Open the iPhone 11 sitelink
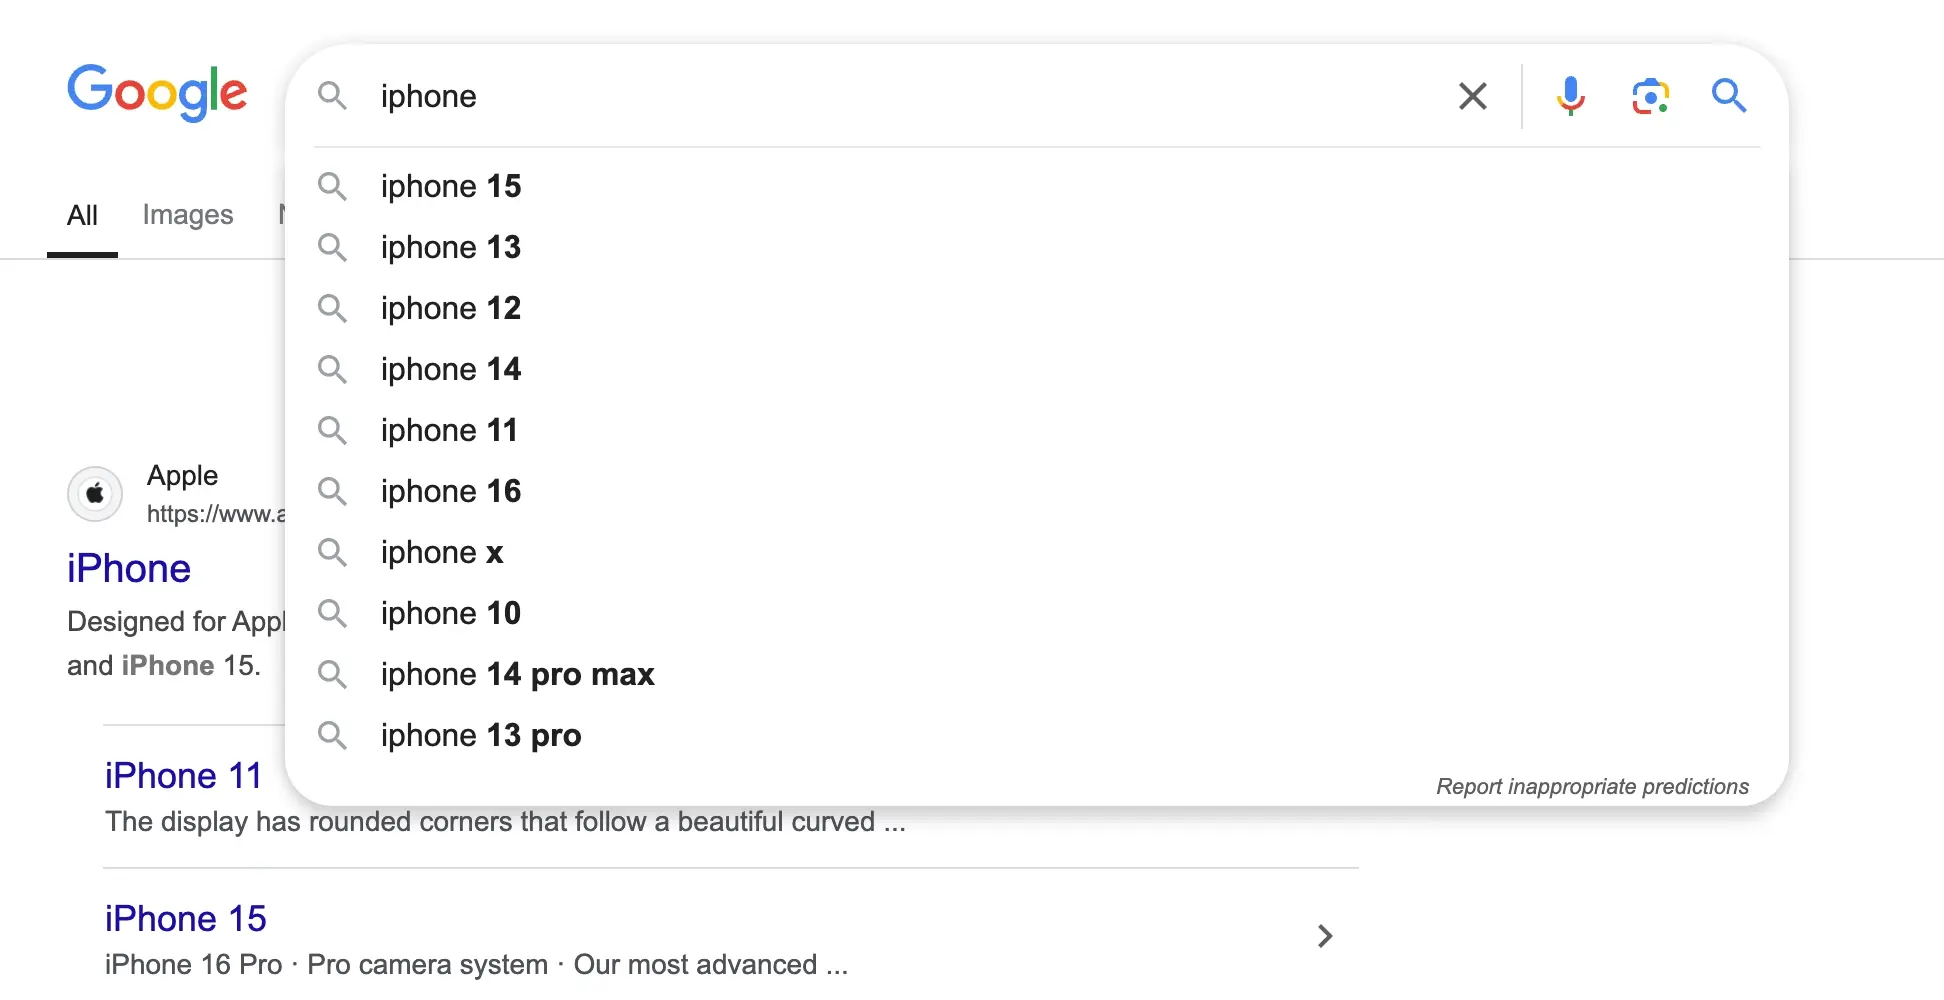Screen dimensions: 1944x1000 (183, 776)
